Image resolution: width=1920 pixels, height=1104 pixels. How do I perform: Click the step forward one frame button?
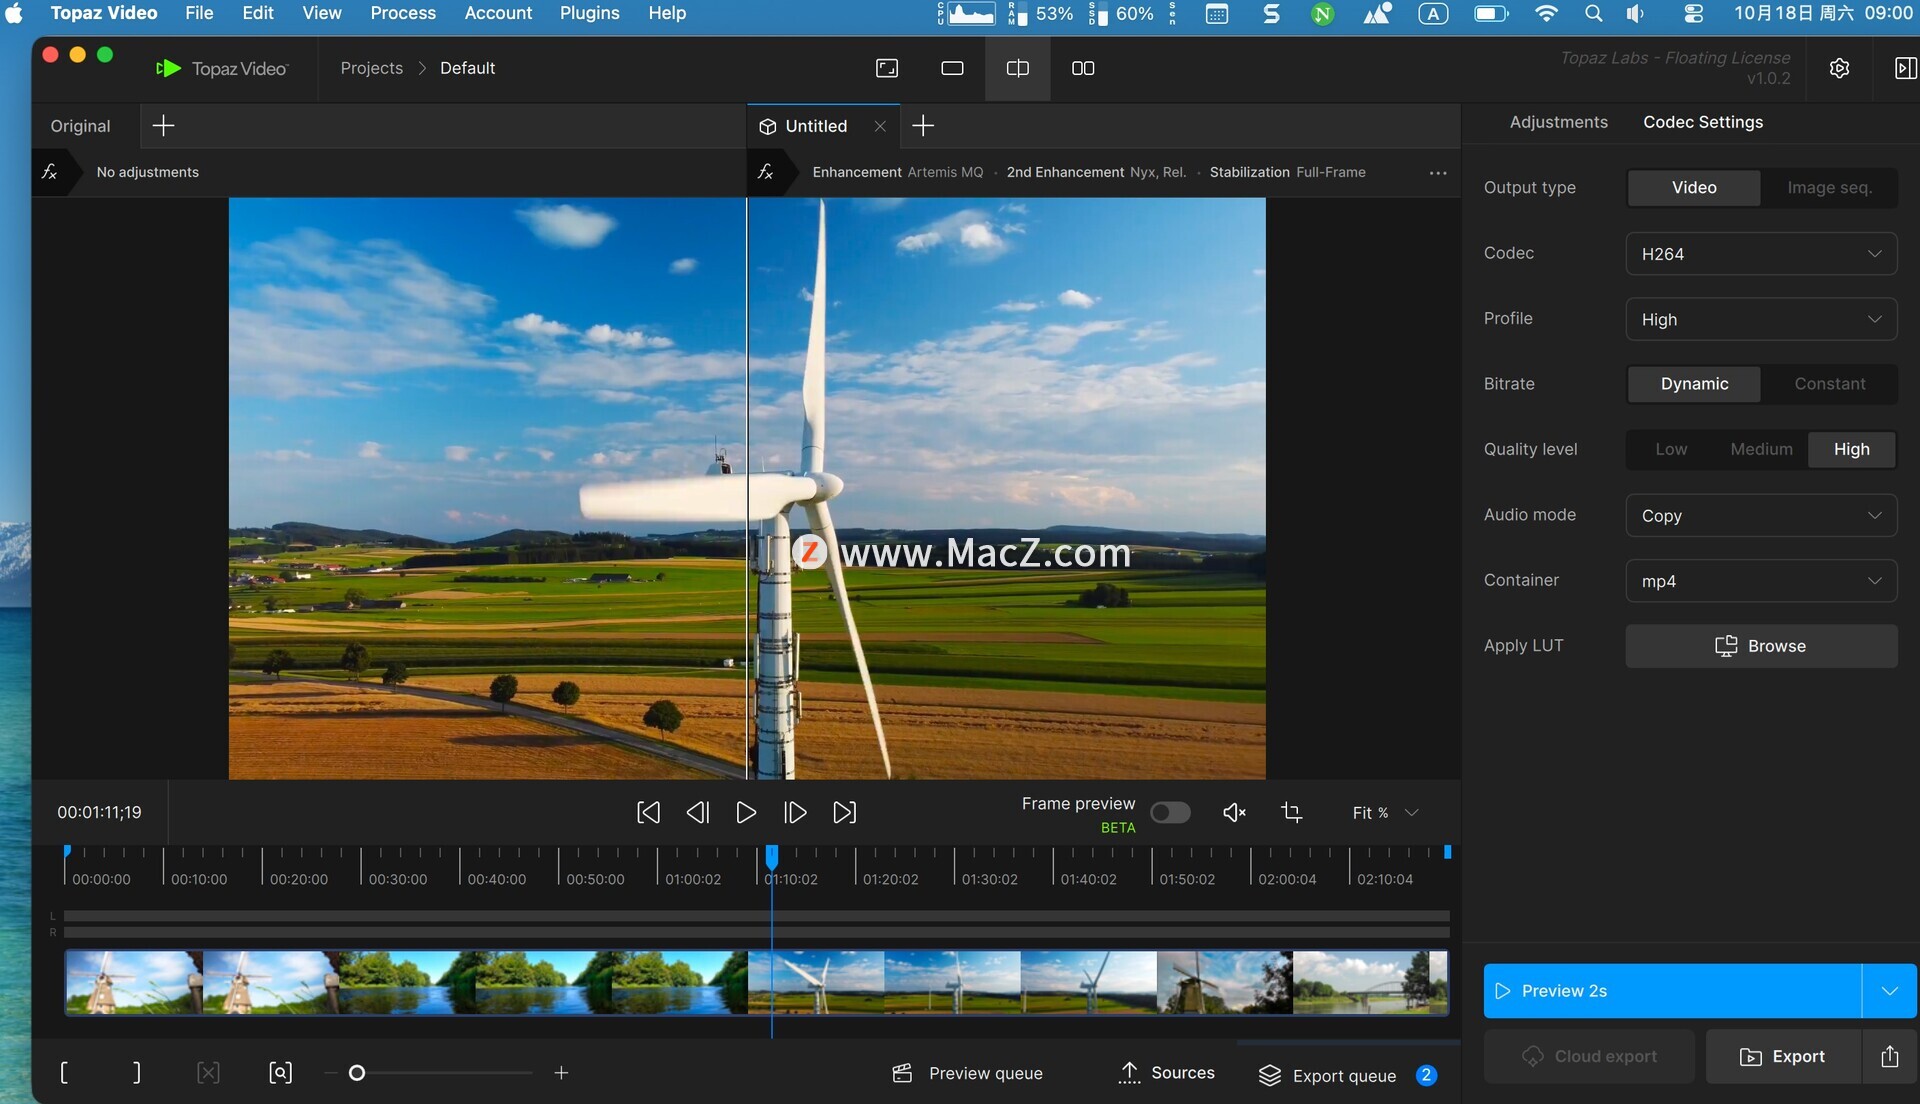point(795,813)
